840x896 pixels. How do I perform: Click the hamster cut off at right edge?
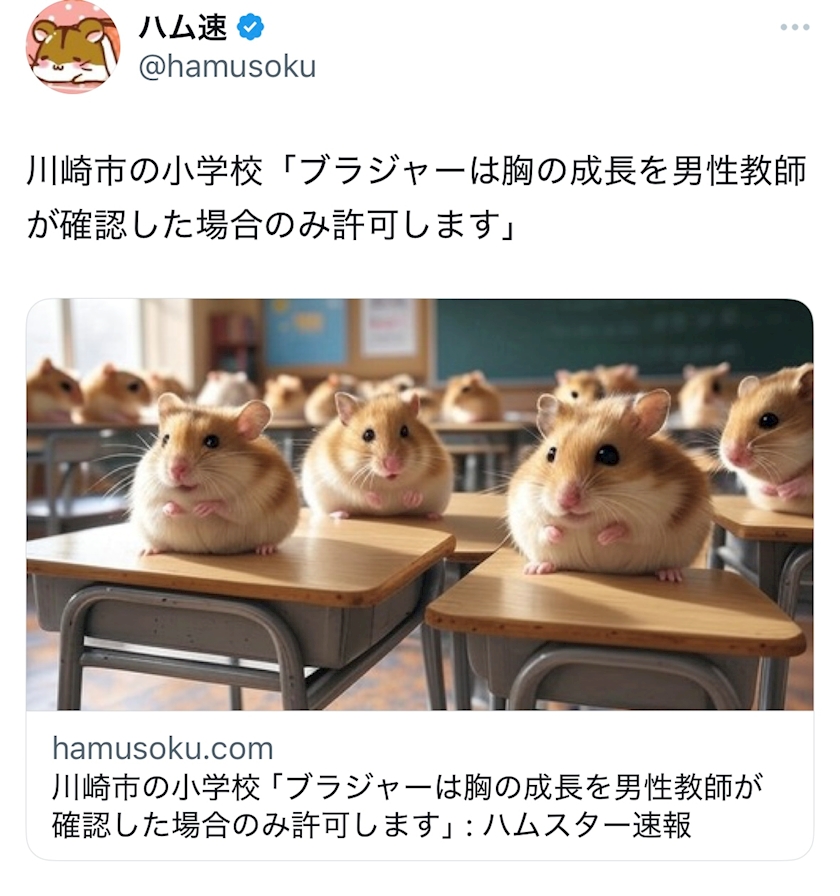point(767,439)
